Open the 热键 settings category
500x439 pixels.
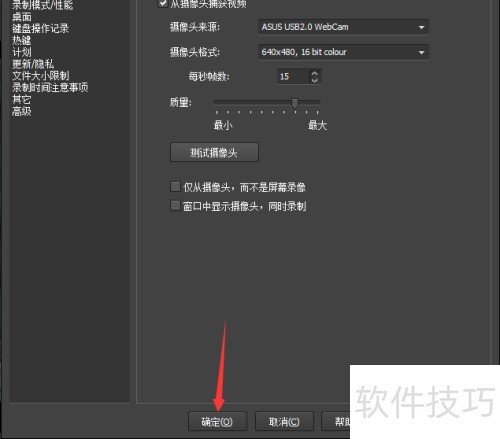point(22,40)
